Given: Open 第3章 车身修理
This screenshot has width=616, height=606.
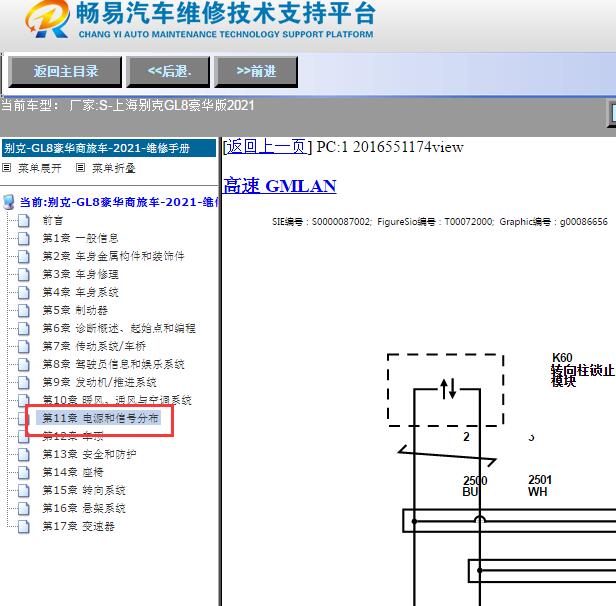Looking at the screenshot, I should [81, 275].
